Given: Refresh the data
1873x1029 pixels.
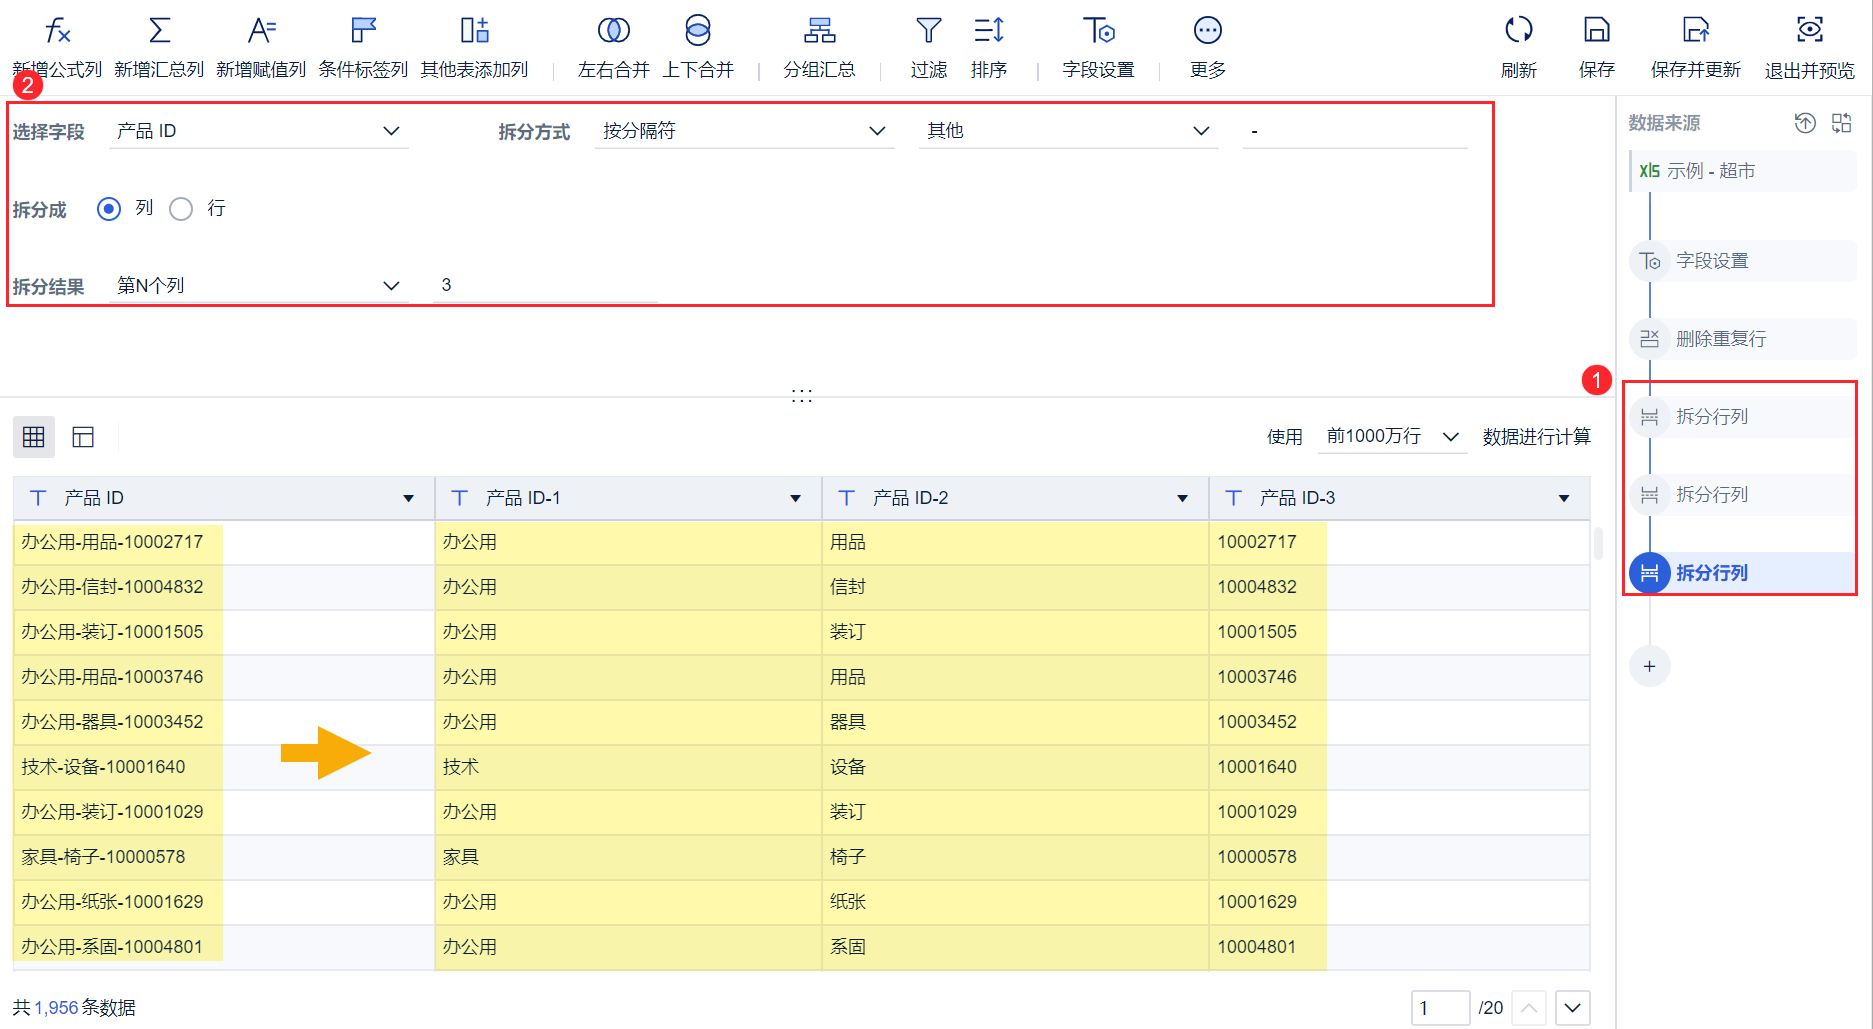Looking at the screenshot, I should click(x=1519, y=46).
